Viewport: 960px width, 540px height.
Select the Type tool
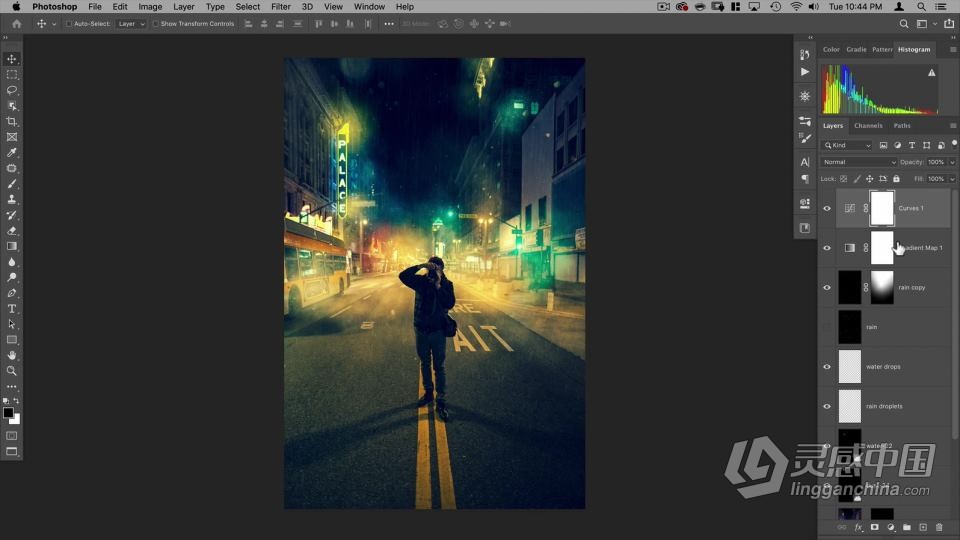click(x=12, y=309)
